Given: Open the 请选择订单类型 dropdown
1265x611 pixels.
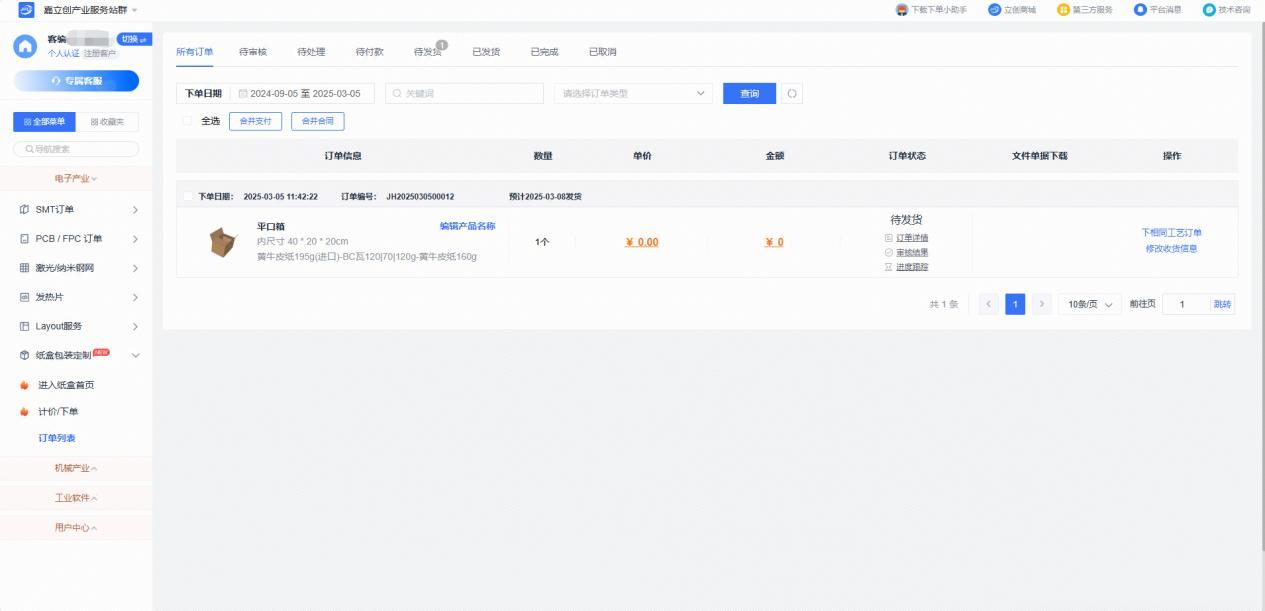Looking at the screenshot, I should pyautogui.click(x=633, y=94).
